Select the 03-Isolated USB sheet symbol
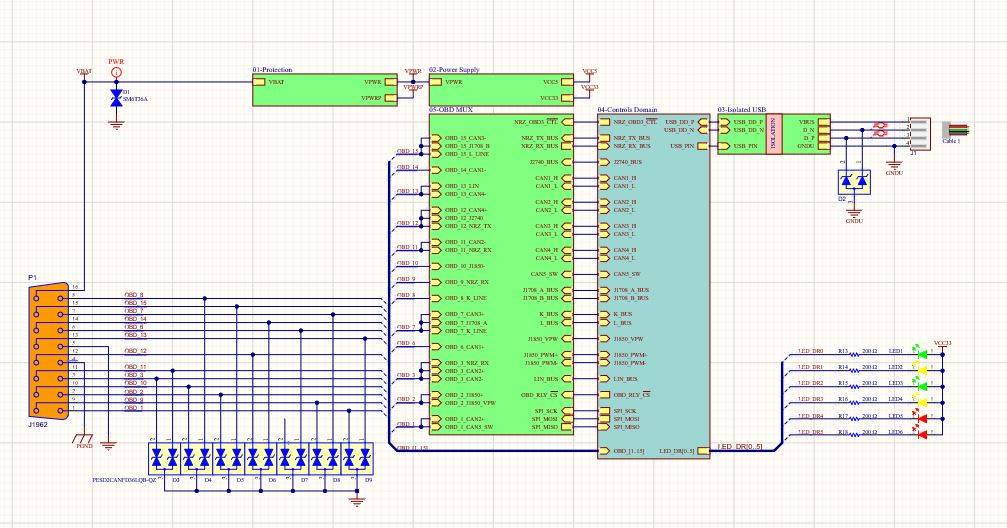Image resolution: width=1007 pixels, height=528 pixels. [774, 134]
